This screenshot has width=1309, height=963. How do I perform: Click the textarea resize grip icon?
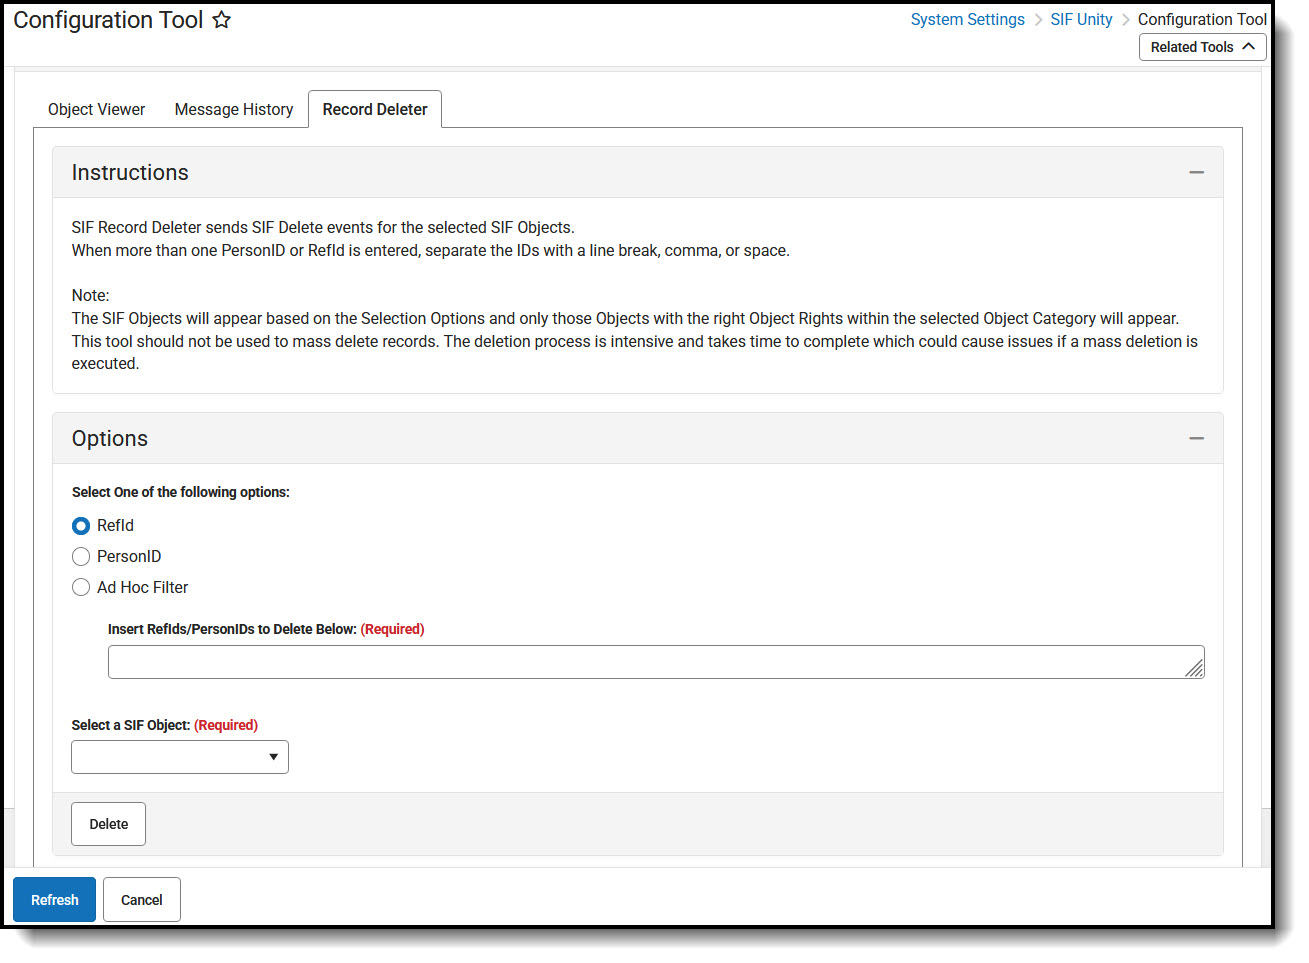coord(1196,669)
